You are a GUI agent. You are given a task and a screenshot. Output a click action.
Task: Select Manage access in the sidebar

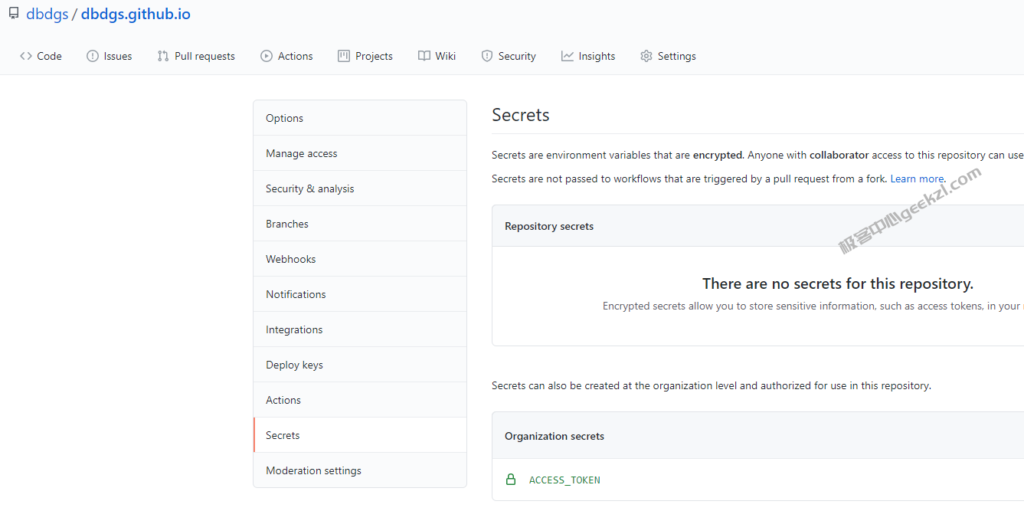360,154
